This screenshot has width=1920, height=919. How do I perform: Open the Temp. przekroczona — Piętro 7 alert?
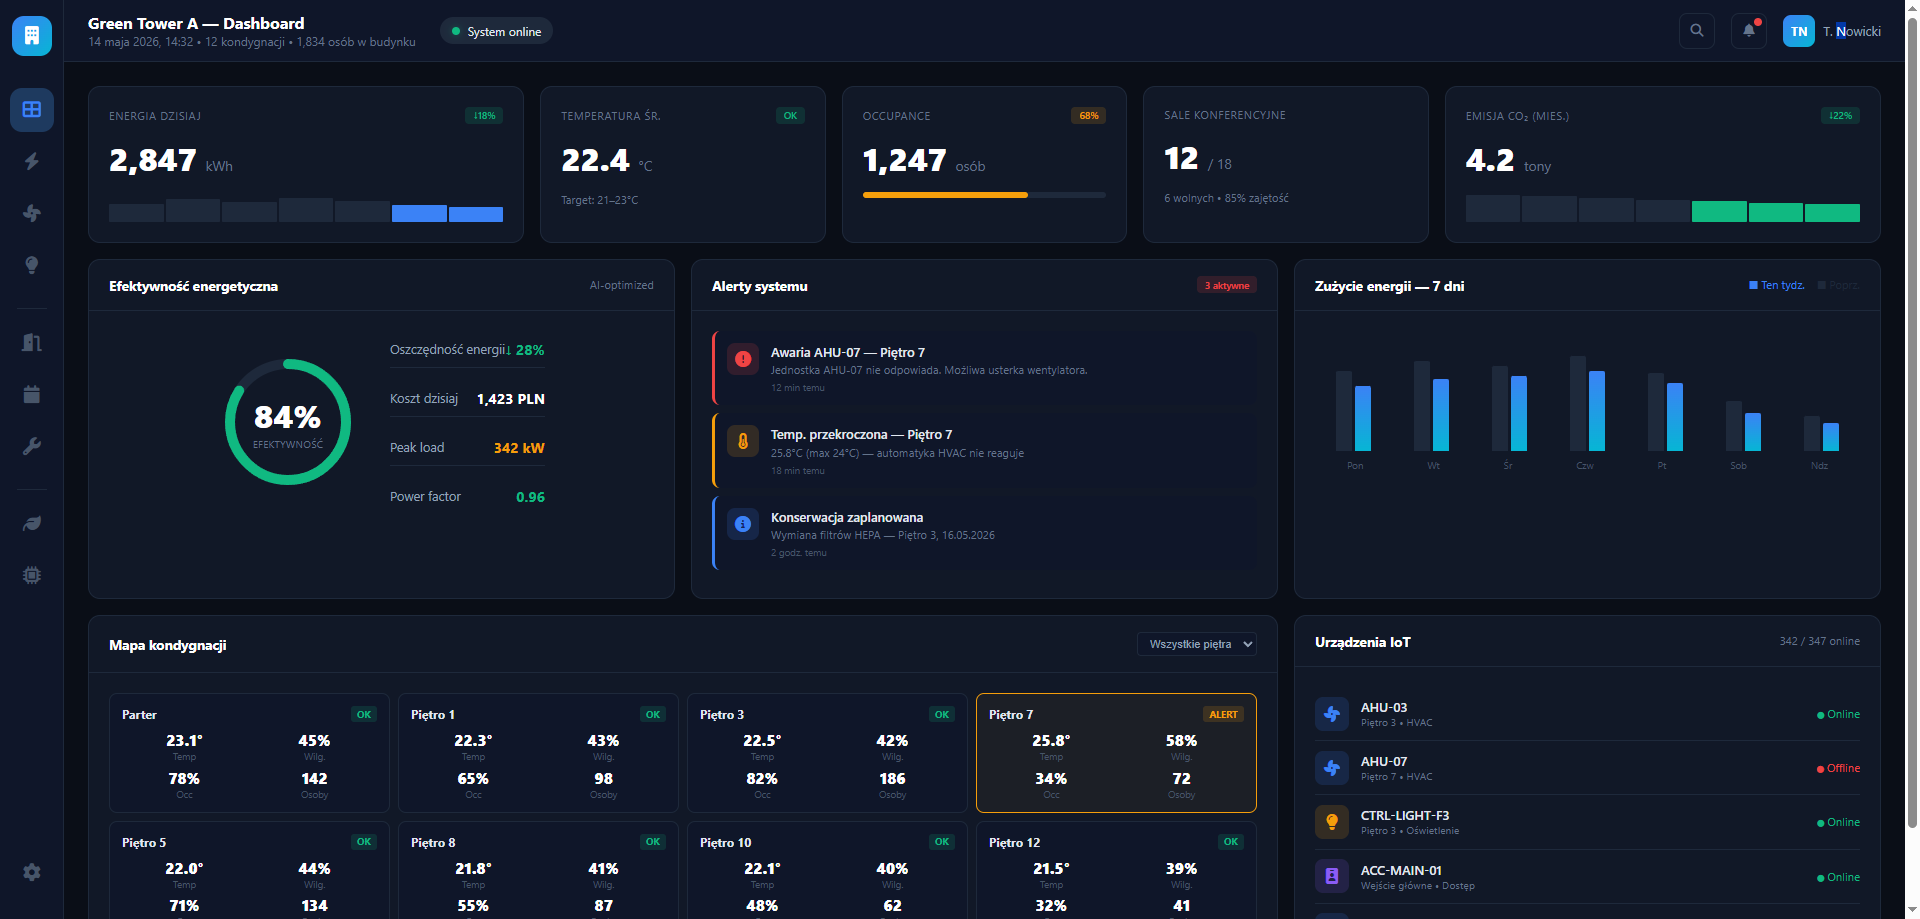point(985,451)
